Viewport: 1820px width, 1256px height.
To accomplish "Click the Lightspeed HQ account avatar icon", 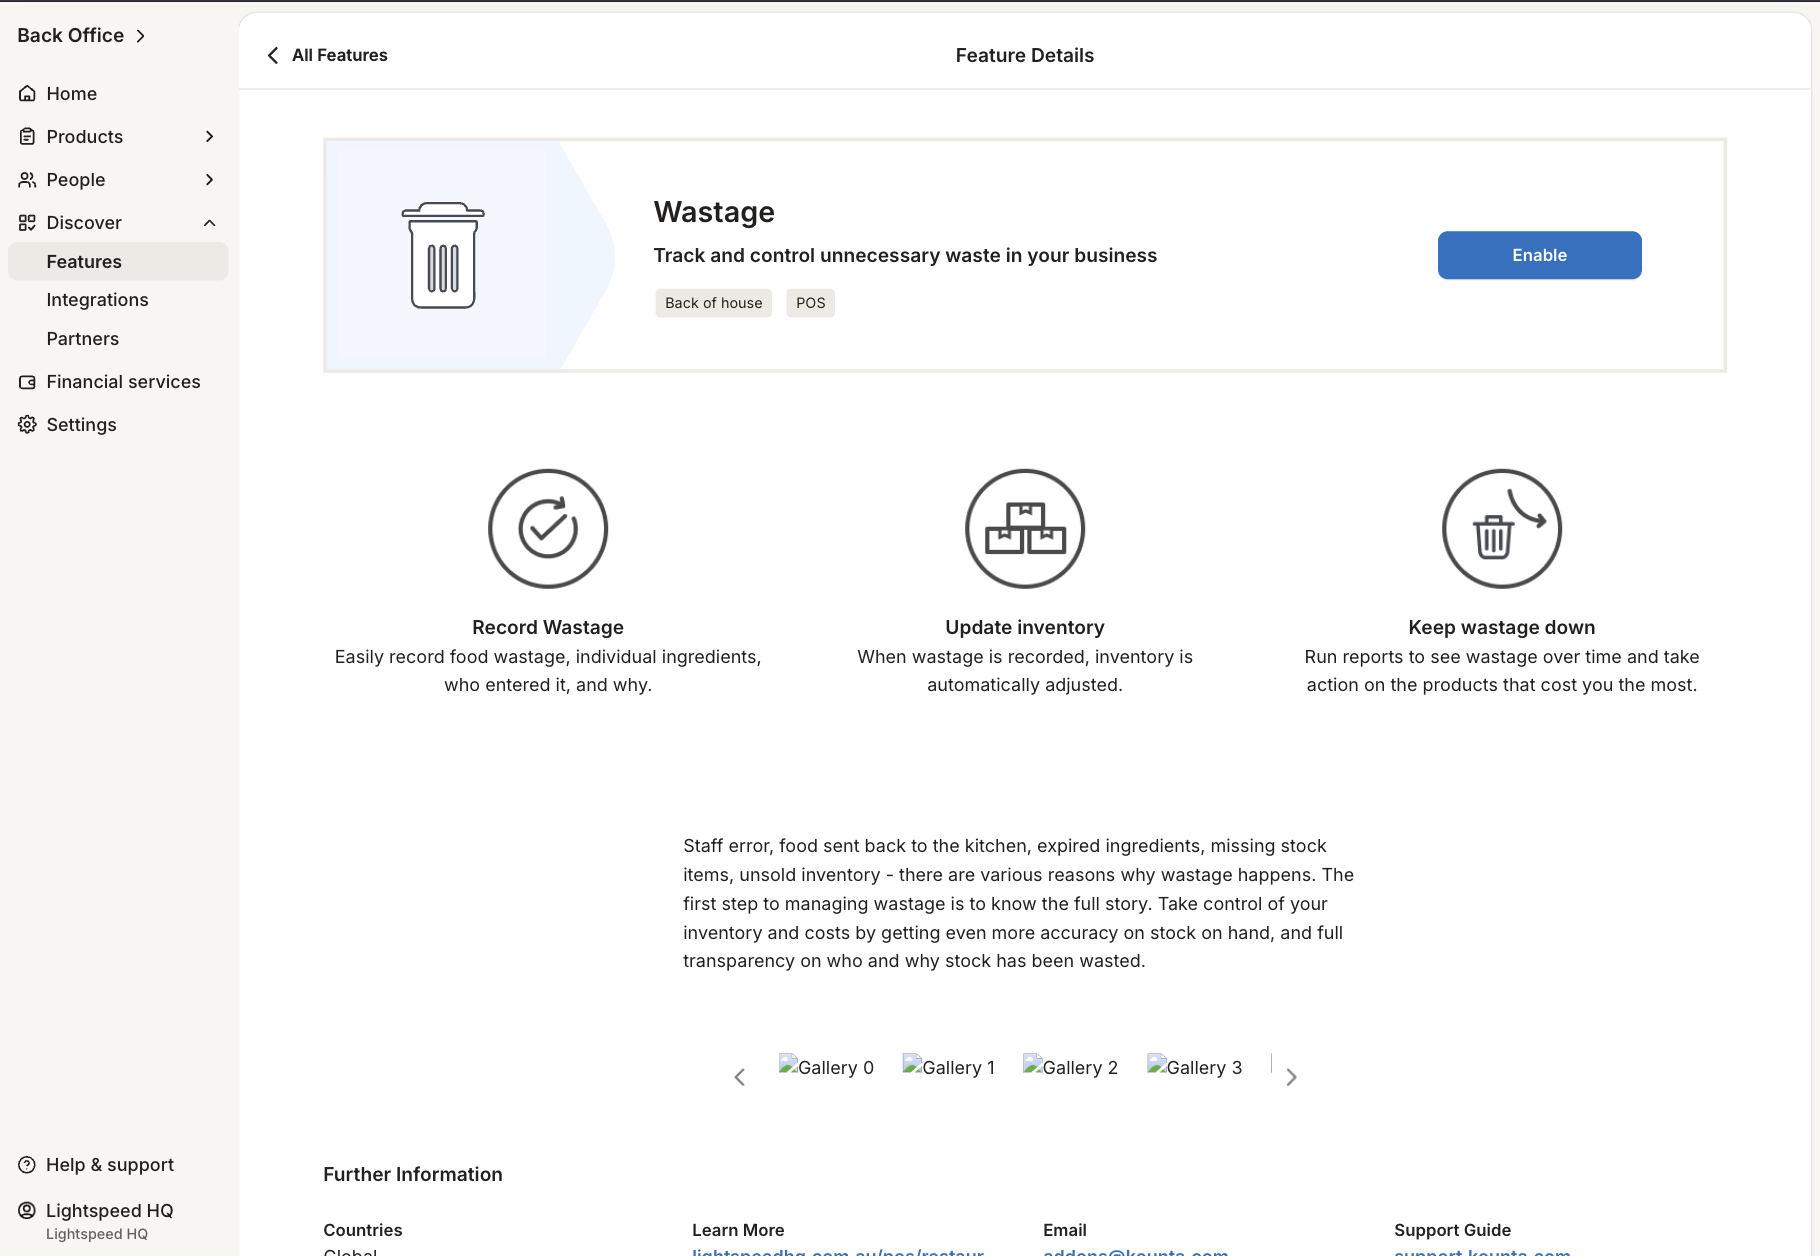I will (x=27, y=1211).
